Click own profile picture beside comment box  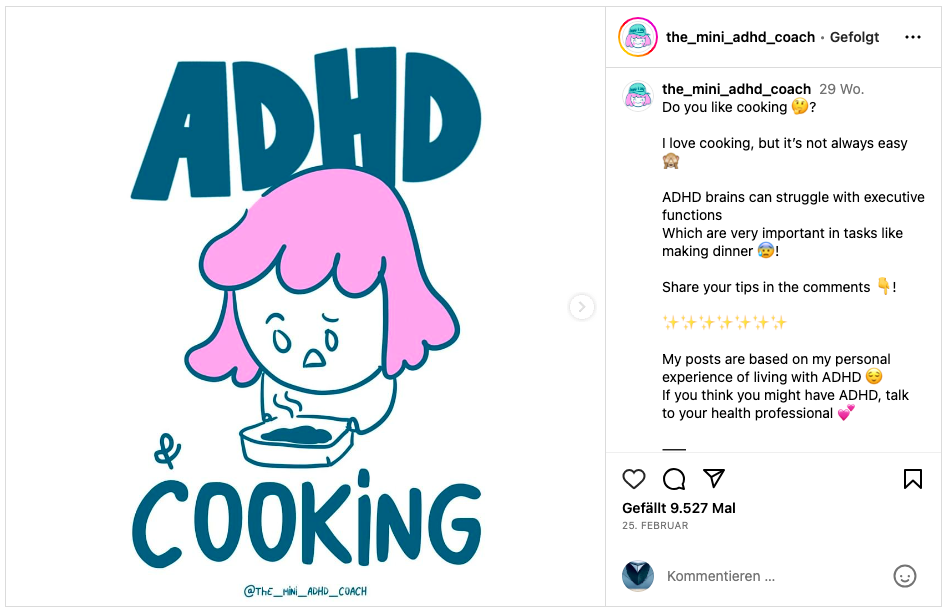638,576
